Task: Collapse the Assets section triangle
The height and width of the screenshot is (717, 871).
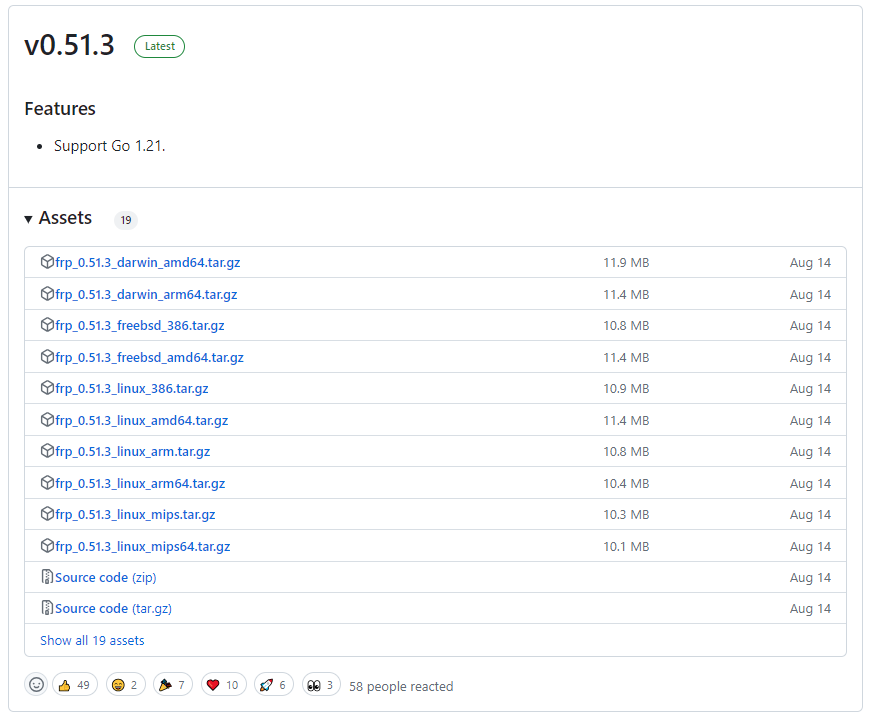Action: tap(29, 219)
